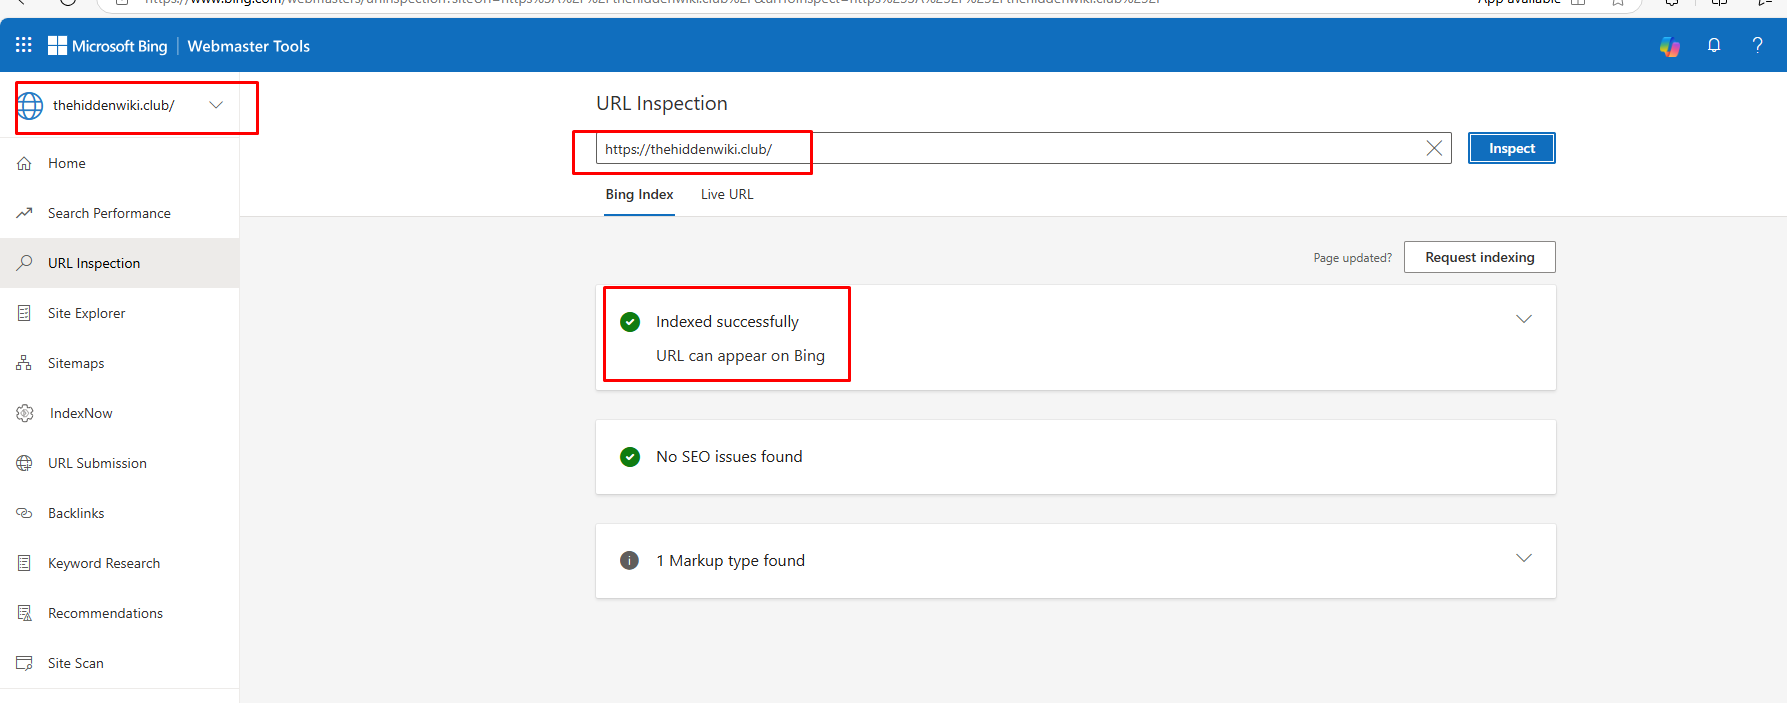Click the Recommendations icon

pyautogui.click(x=24, y=613)
